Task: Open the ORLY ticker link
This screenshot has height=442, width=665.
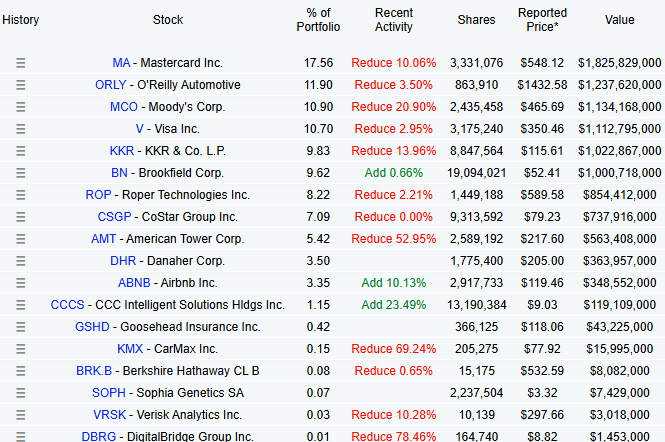Action: pyautogui.click(x=111, y=85)
